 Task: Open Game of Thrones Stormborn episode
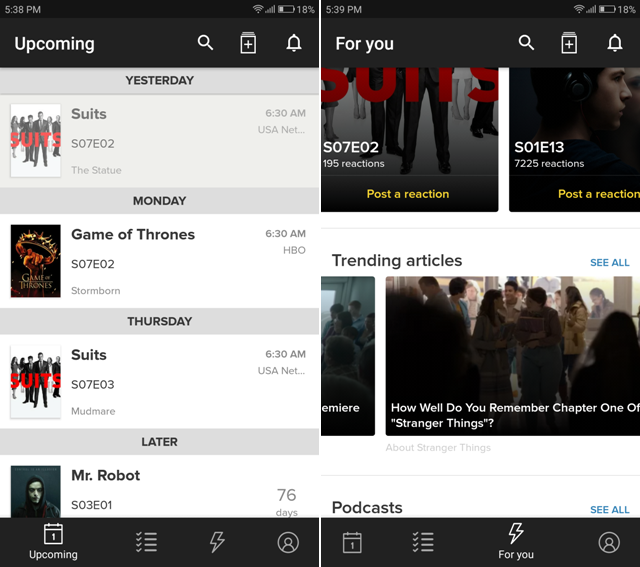point(160,261)
